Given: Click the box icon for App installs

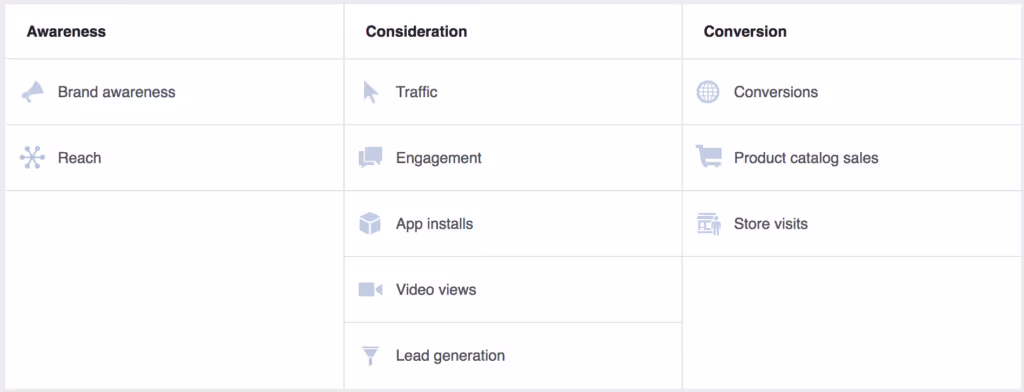Looking at the screenshot, I should (x=370, y=223).
